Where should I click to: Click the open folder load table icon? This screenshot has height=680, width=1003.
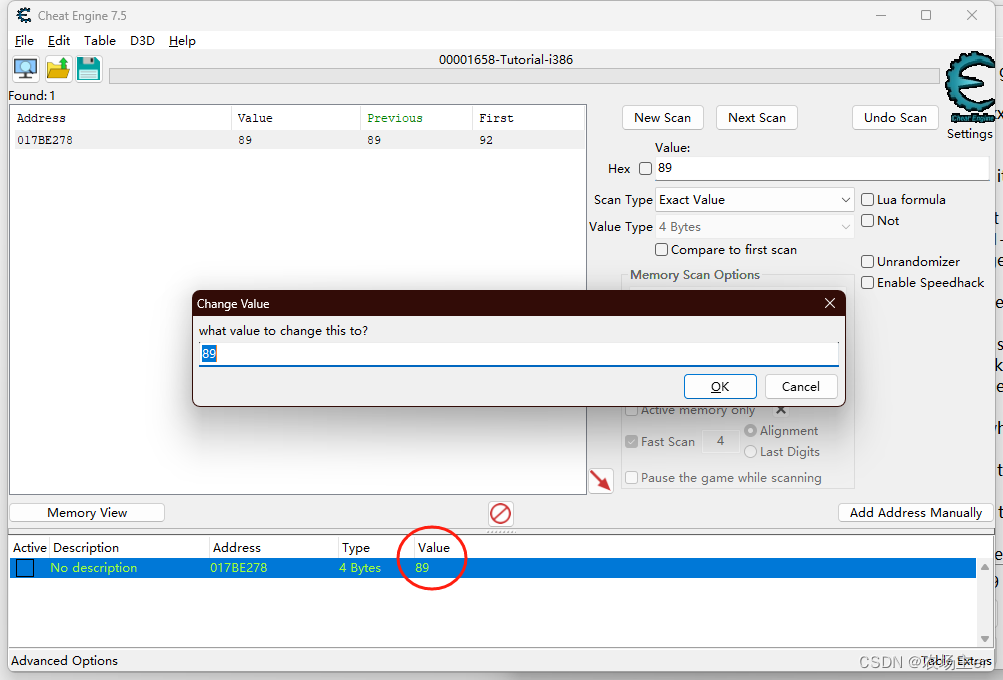pos(58,68)
